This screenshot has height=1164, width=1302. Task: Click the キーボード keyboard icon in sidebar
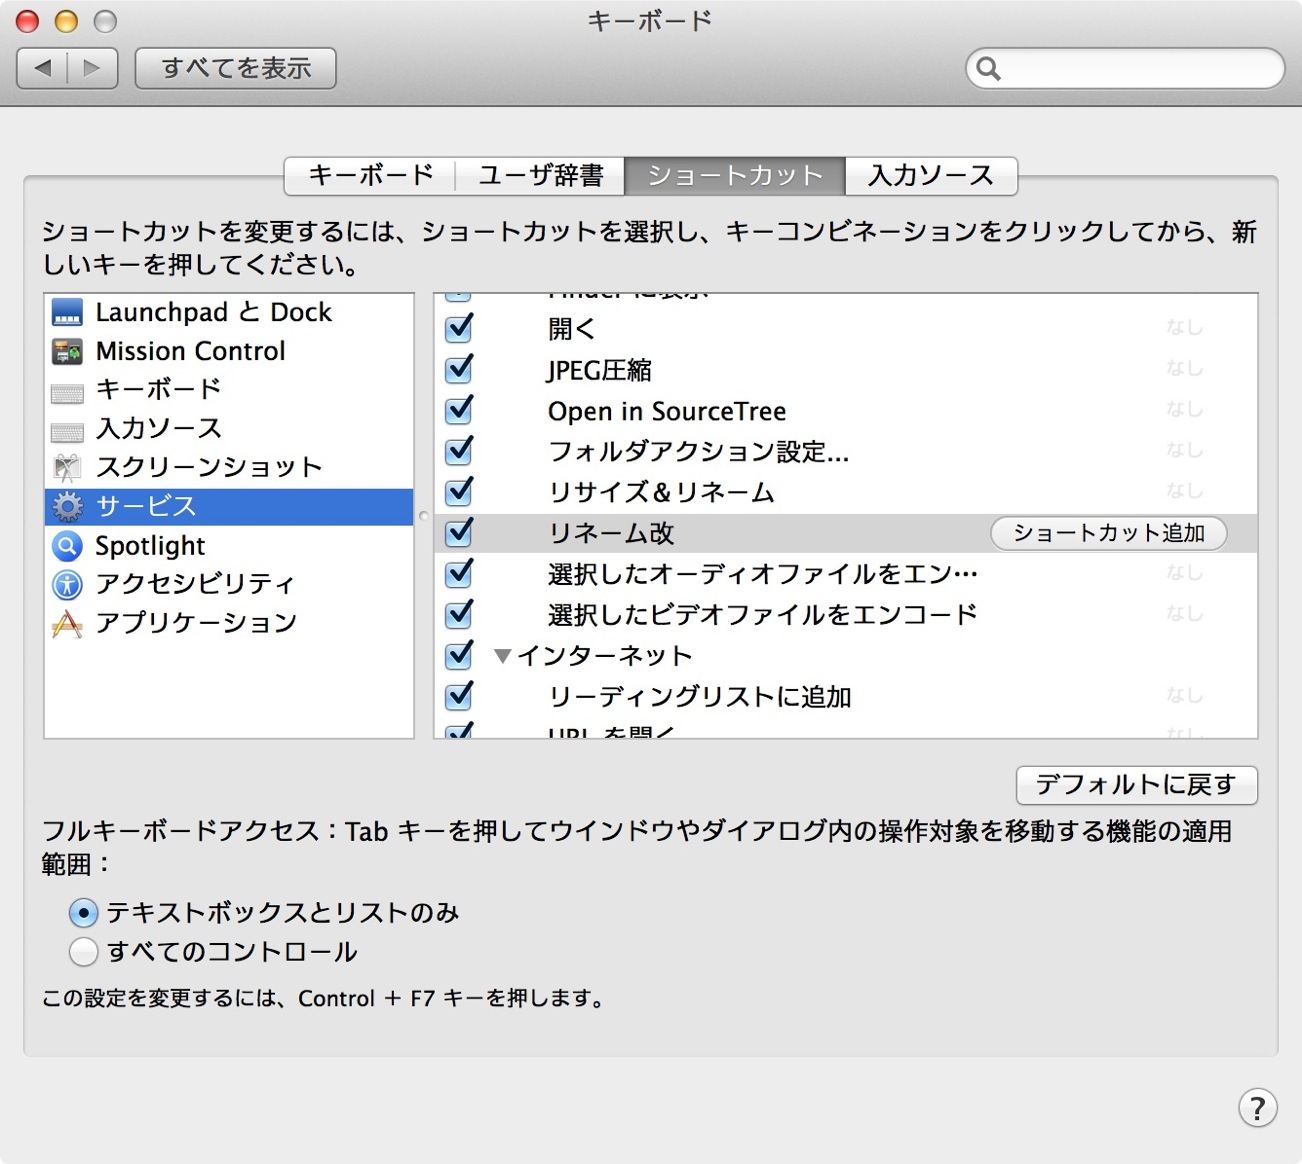[67, 392]
